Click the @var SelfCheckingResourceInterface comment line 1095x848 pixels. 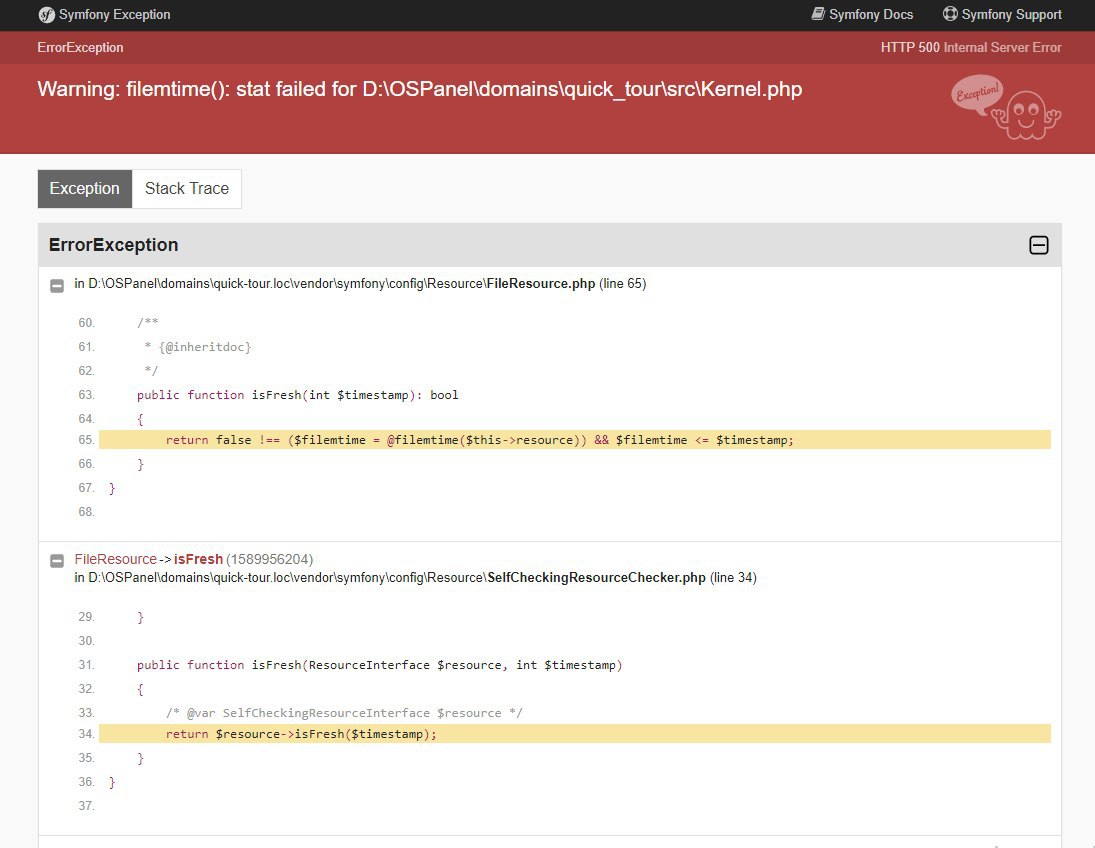pyautogui.click(x=344, y=713)
